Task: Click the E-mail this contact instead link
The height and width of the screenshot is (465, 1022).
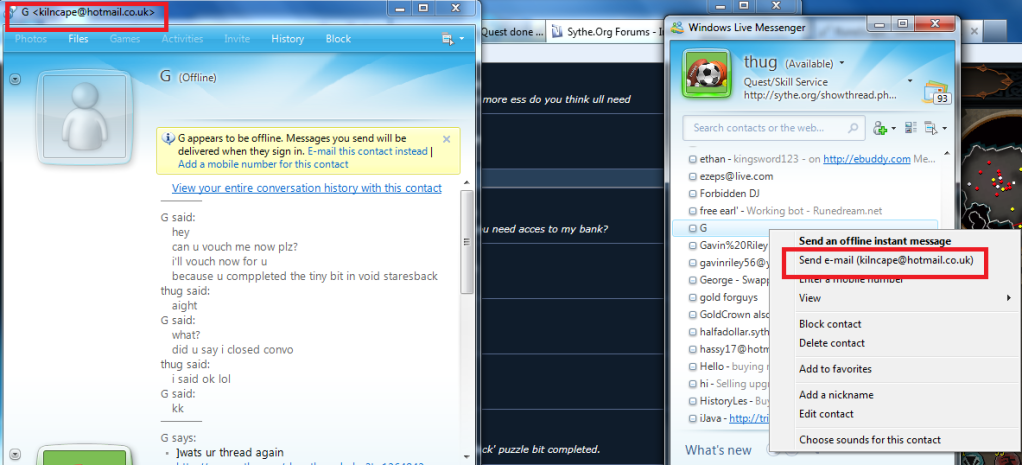Action: 368,151
